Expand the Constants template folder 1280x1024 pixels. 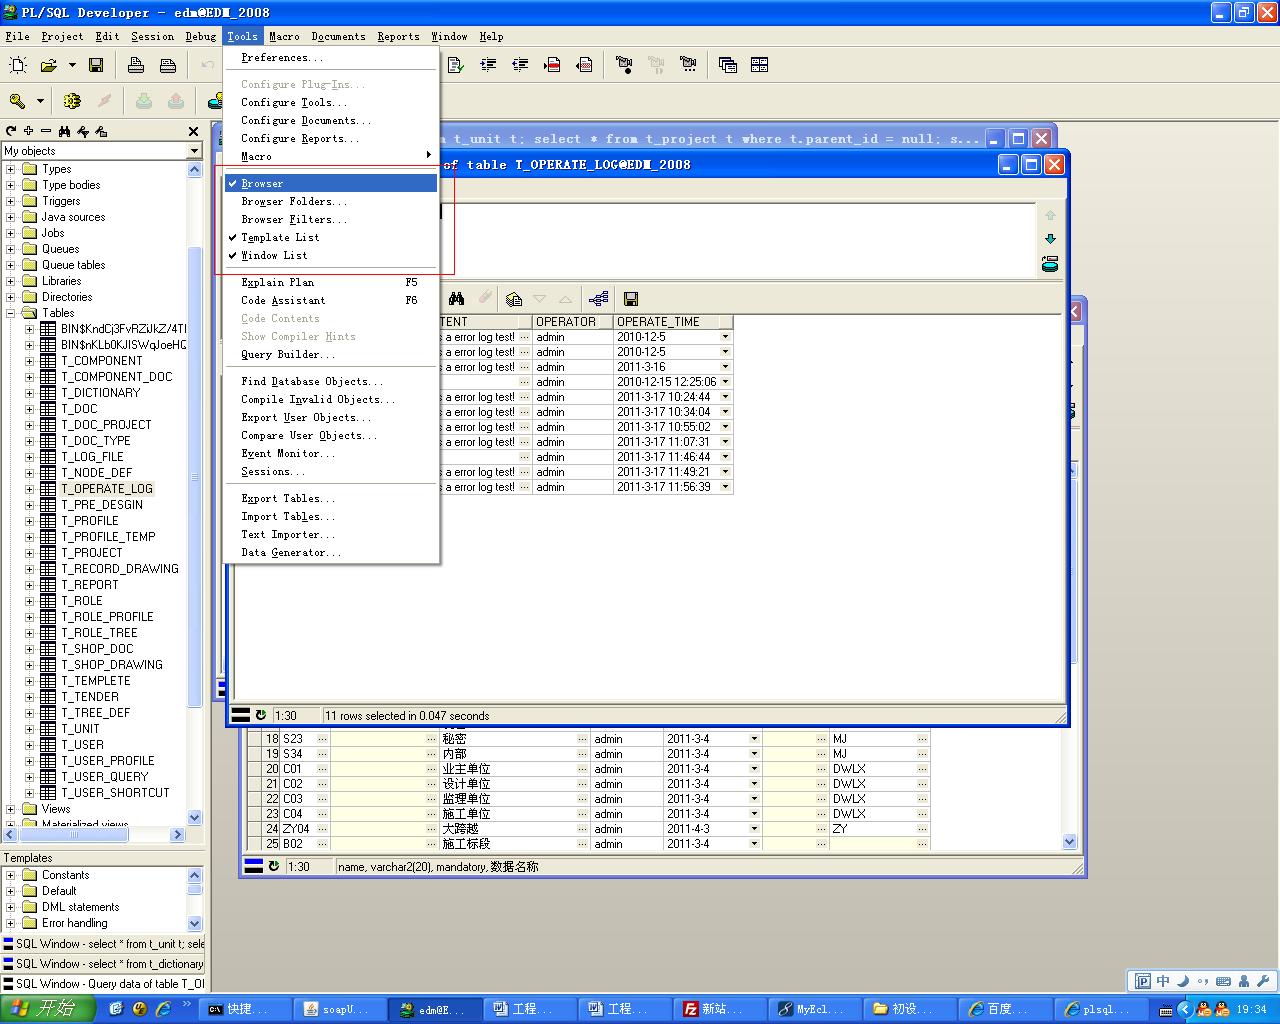click(x=11, y=875)
